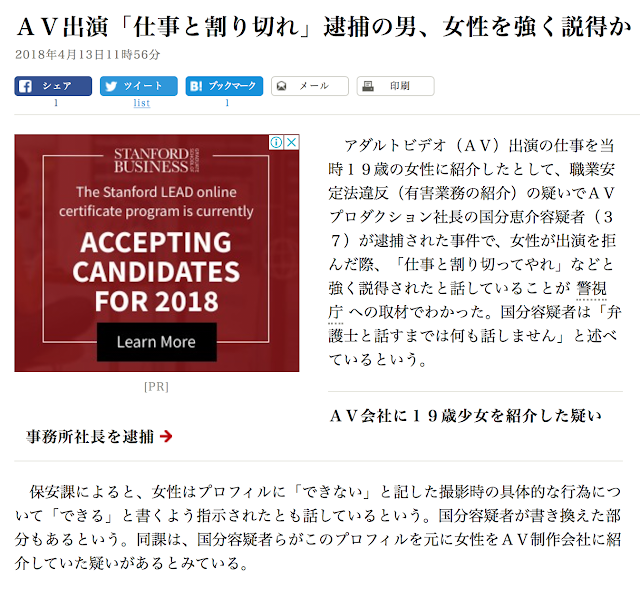Send article with メール button
This screenshot has width=640, height=589.
coord(310,86)
